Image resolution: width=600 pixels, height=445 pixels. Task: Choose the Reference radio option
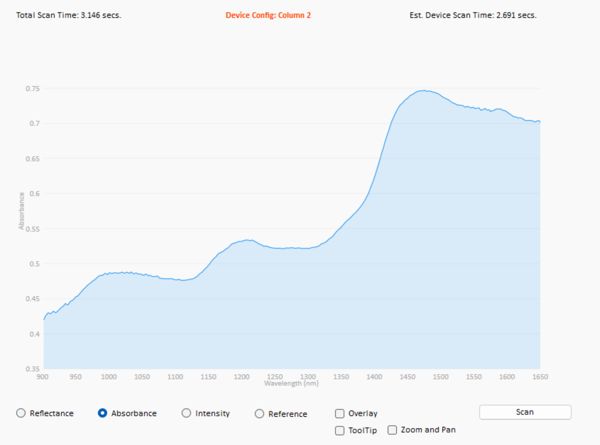tap(260, 413)
